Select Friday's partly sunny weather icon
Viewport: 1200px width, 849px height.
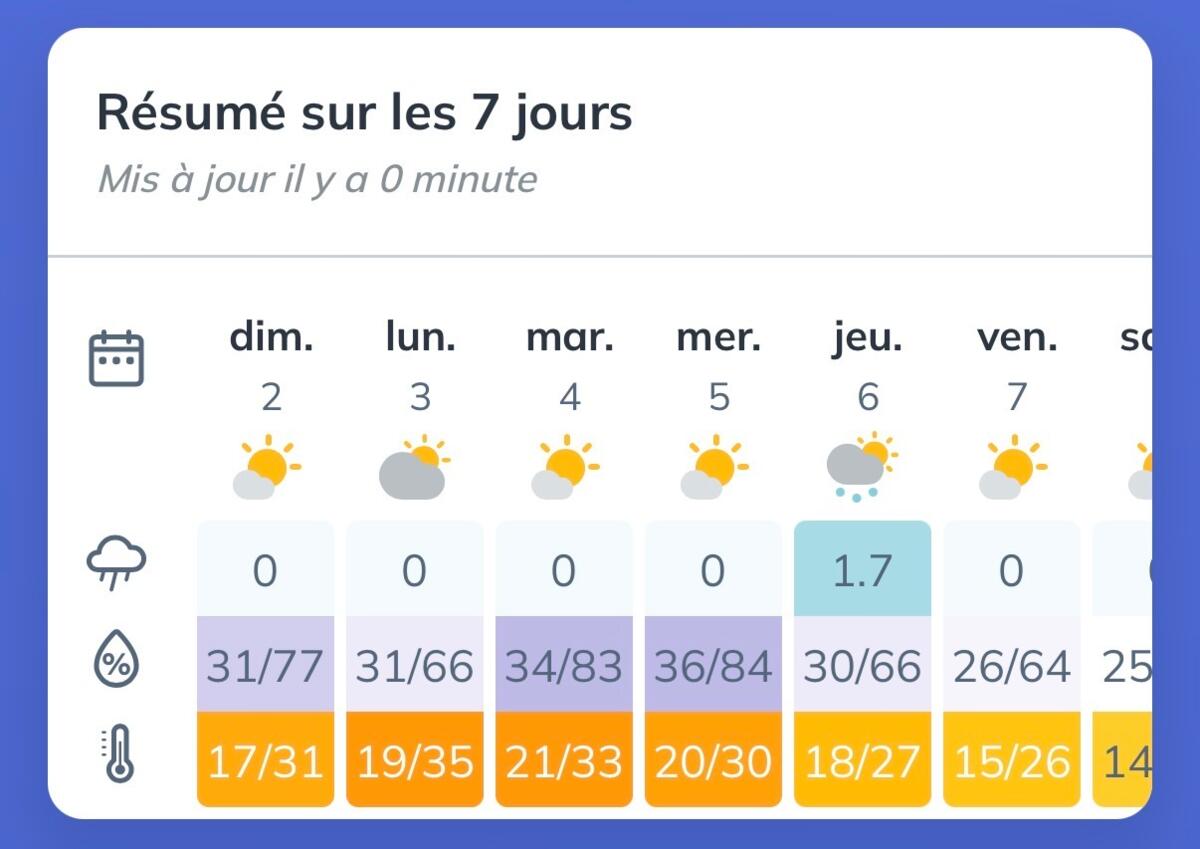point(1012,468)
